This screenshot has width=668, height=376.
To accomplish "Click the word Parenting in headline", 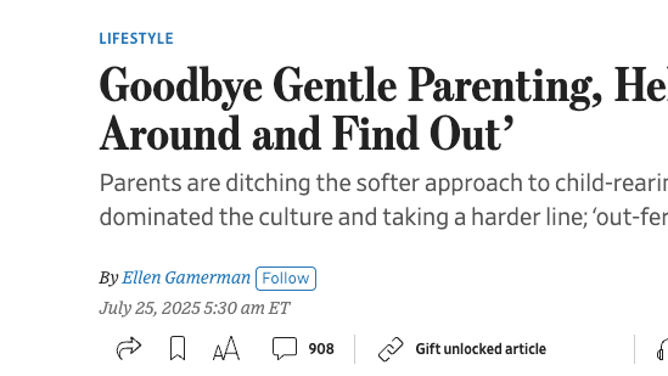I will point(505,87).
